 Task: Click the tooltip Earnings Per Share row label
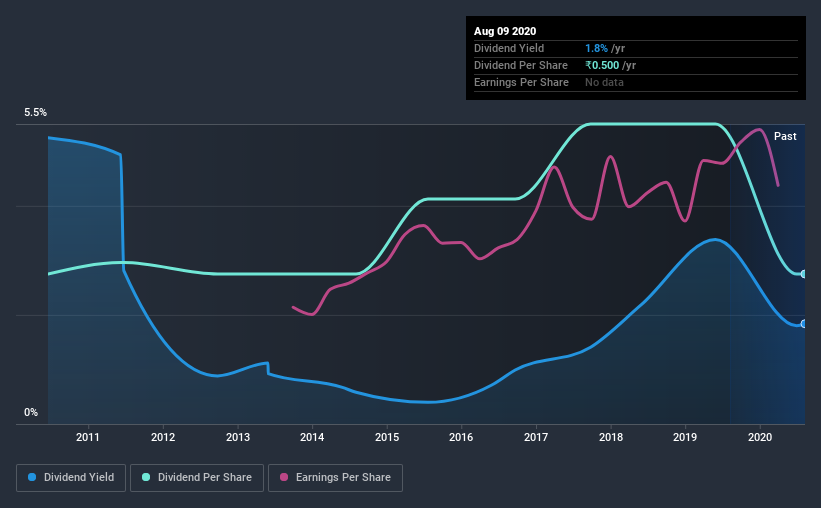coord(521,82)
